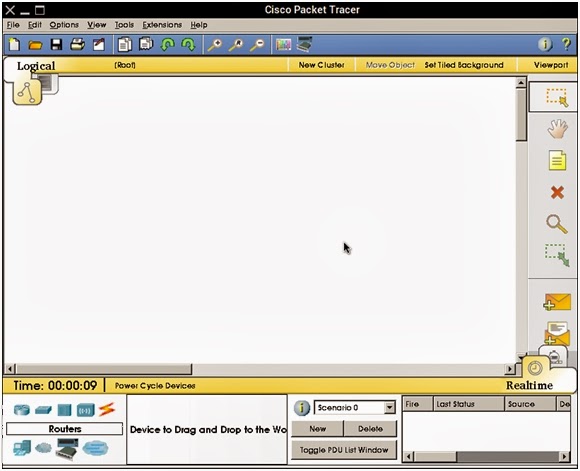Expand the Scenario 0 dropdown
580x471 pixels.
[x=389, y=408]
